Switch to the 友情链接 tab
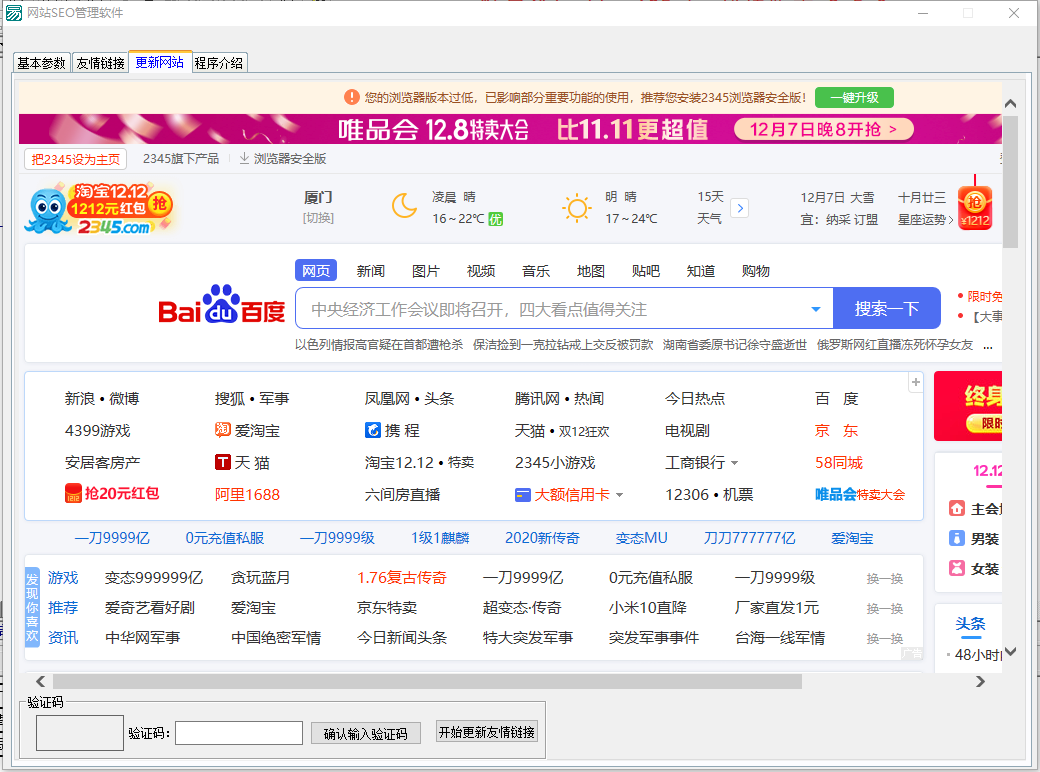The width and height of the screenshot is (1040, 772). coord(100,63)
